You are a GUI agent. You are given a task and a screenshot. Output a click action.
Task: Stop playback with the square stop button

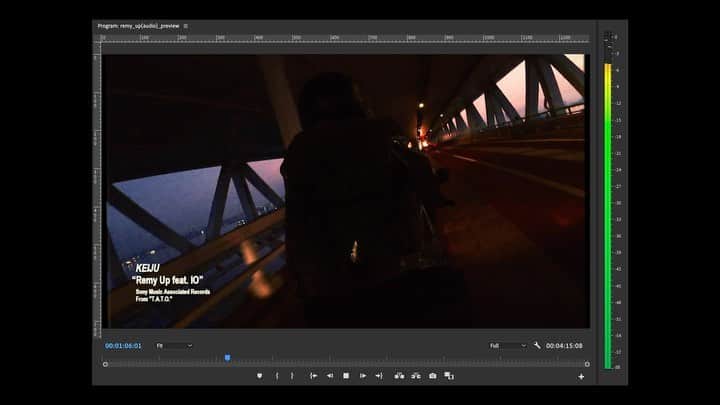coord(346,376)
